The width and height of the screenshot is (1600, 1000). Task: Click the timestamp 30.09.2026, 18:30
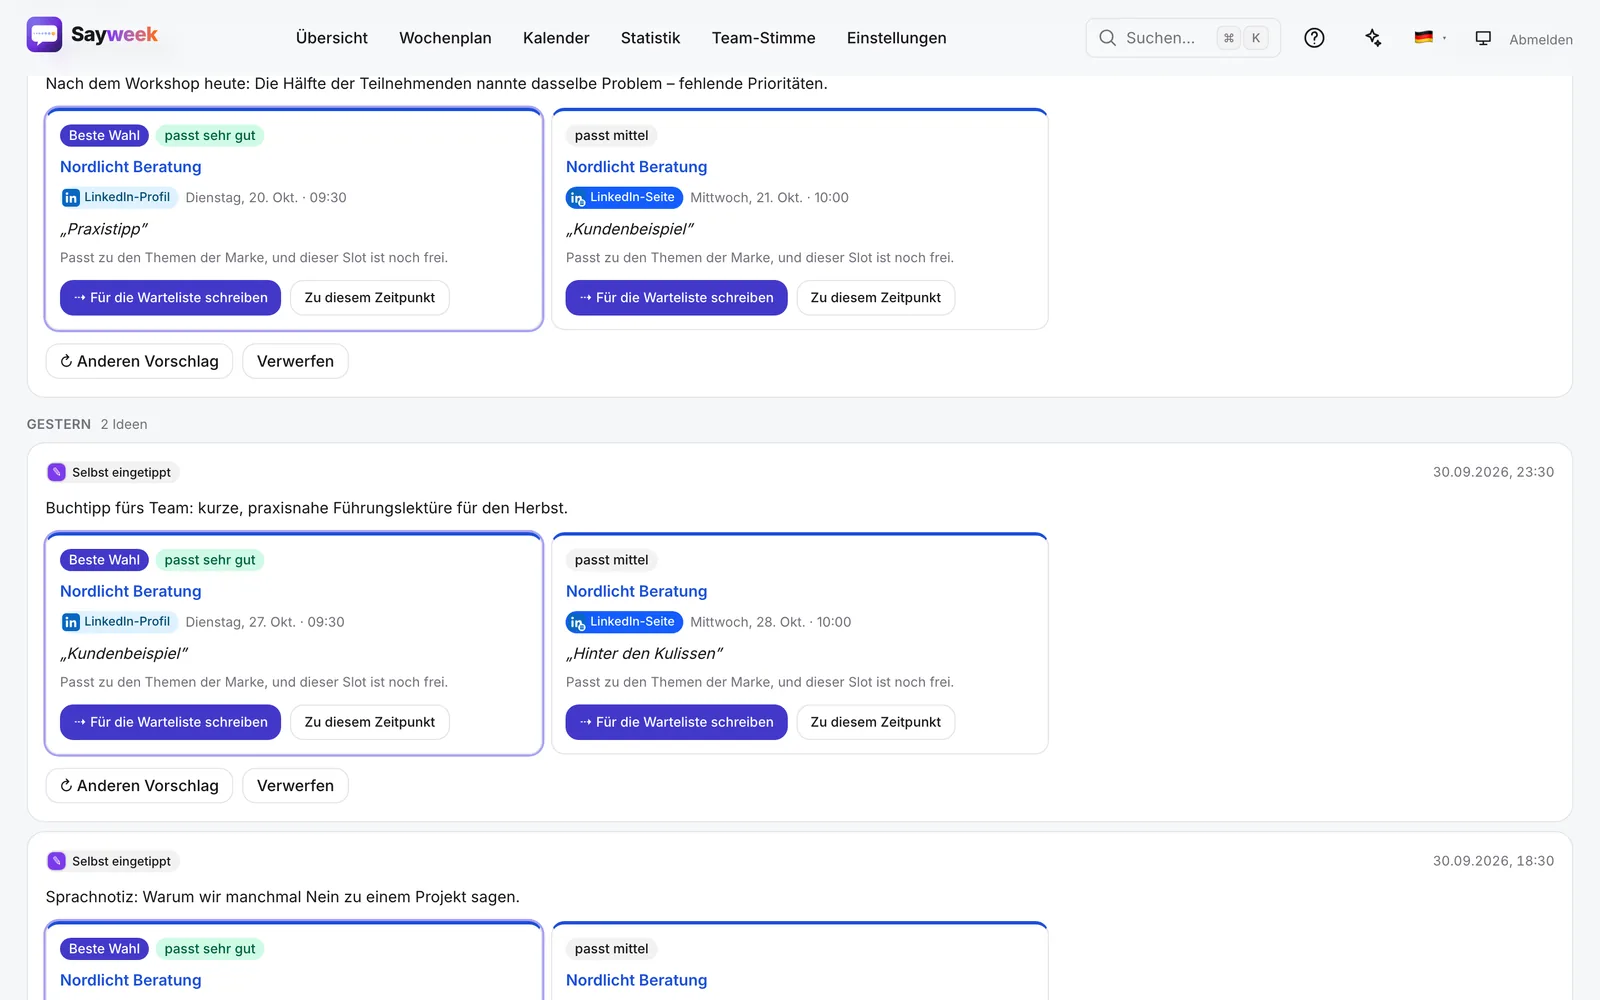pyautogui.click(x=1493, y=861)
